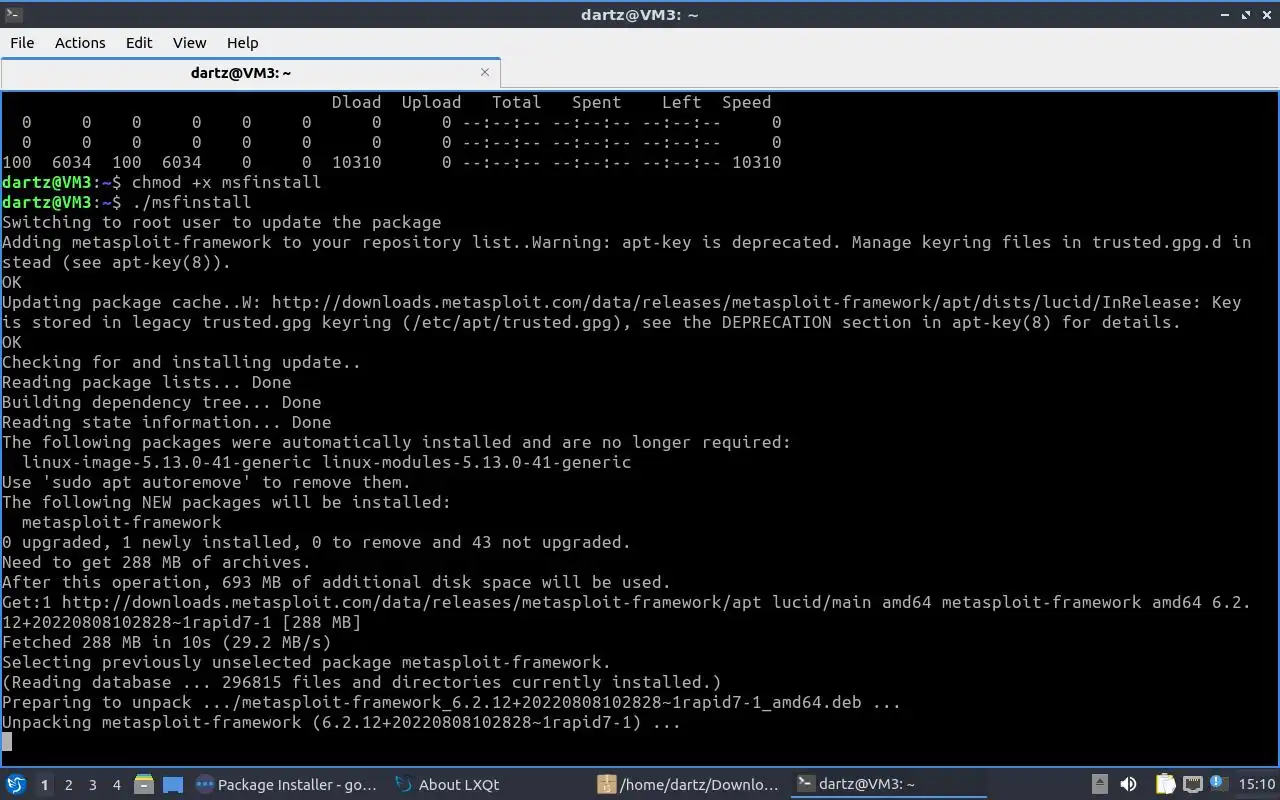Click the terminal cursor block

[7, 742]
